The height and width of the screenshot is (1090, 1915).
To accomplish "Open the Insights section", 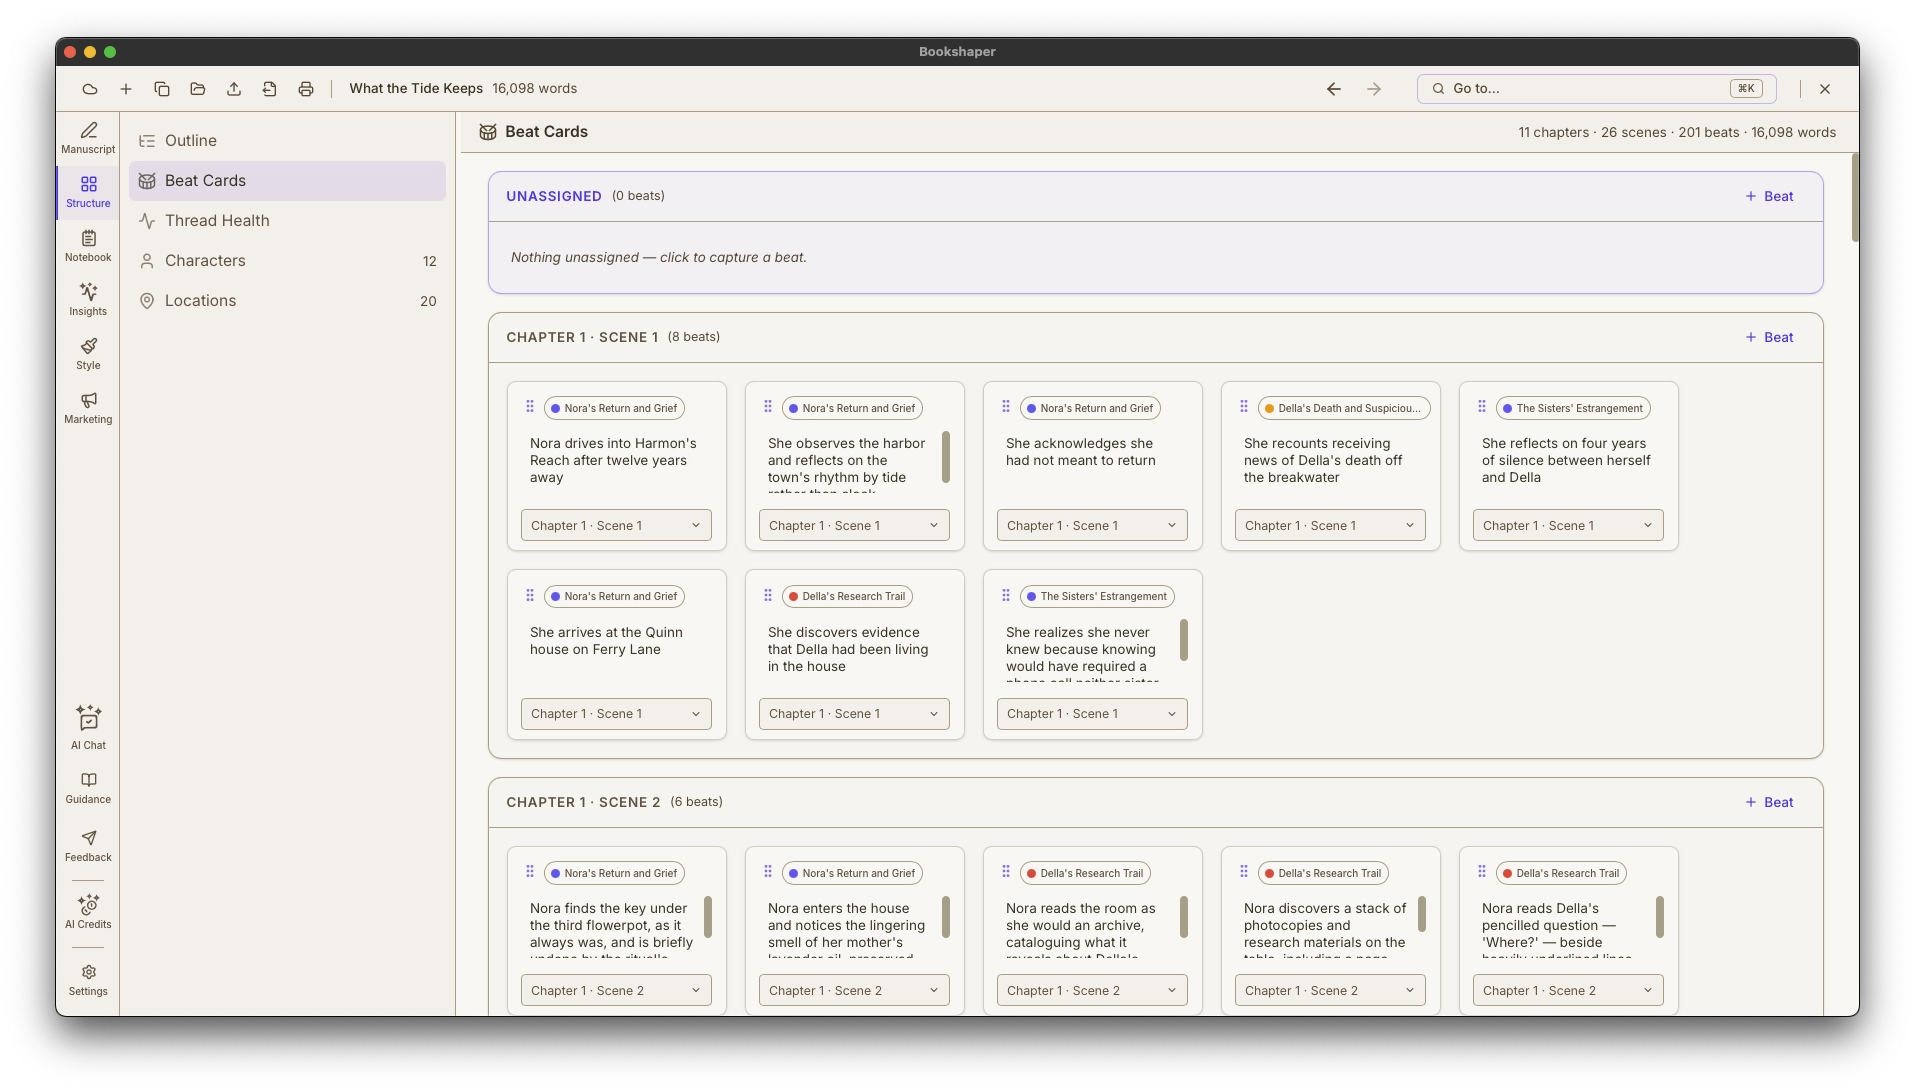I will [x=88, y=300].
